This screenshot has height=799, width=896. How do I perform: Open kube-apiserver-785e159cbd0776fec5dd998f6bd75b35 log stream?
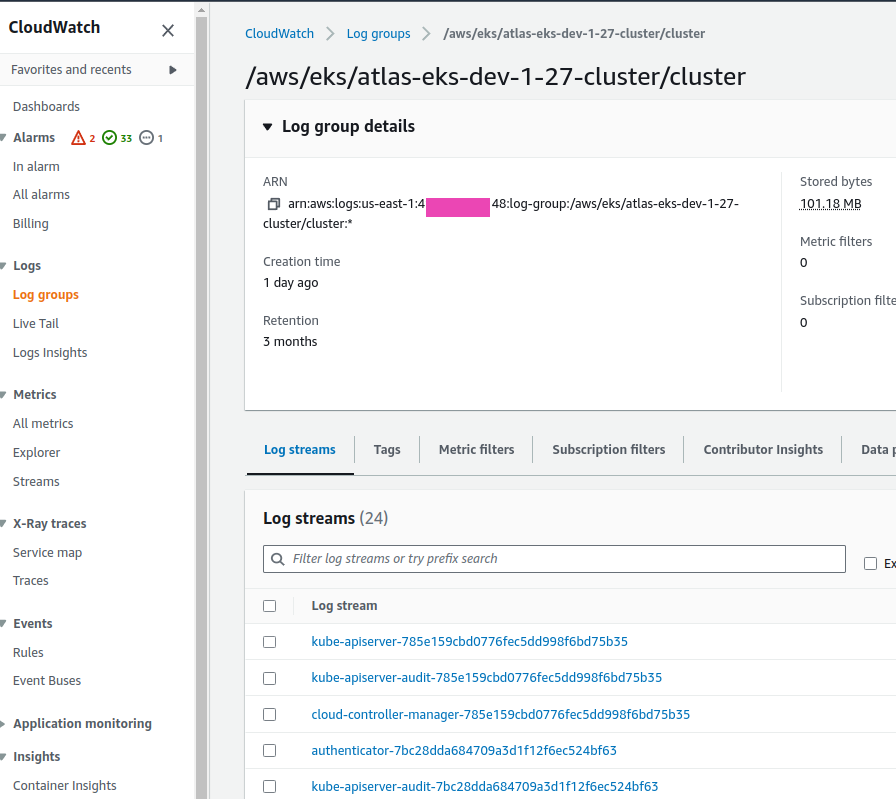coord(470,642)
